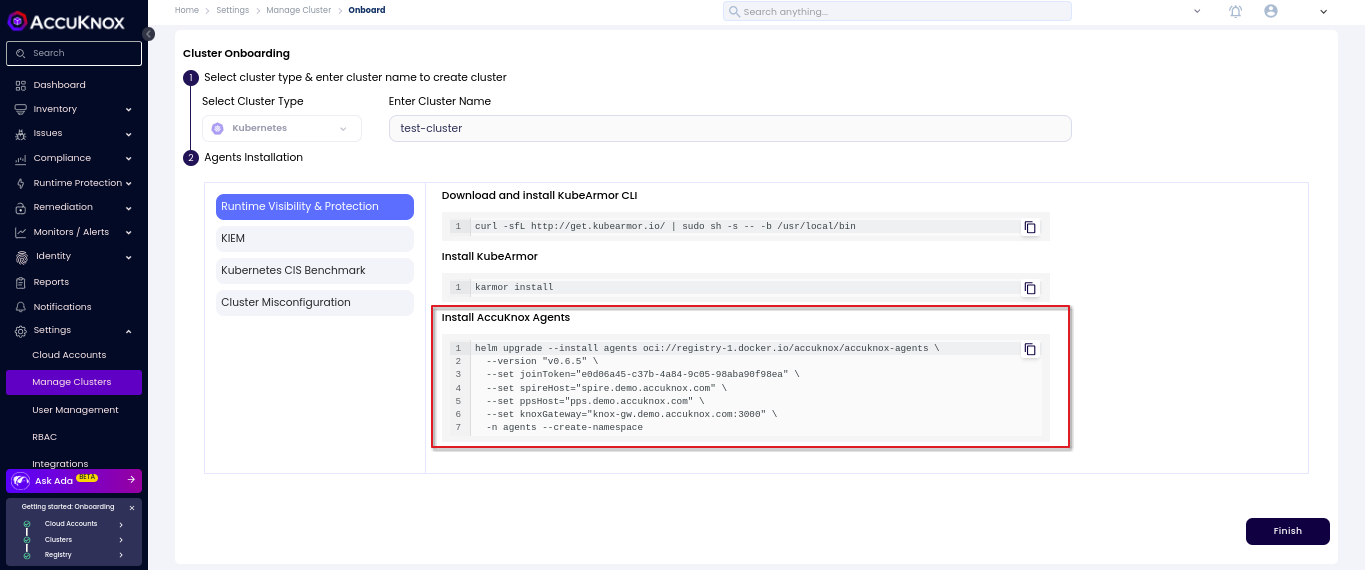Select Kubernetes CIS Benchmark tab
1365x570 pixels.
315,271
